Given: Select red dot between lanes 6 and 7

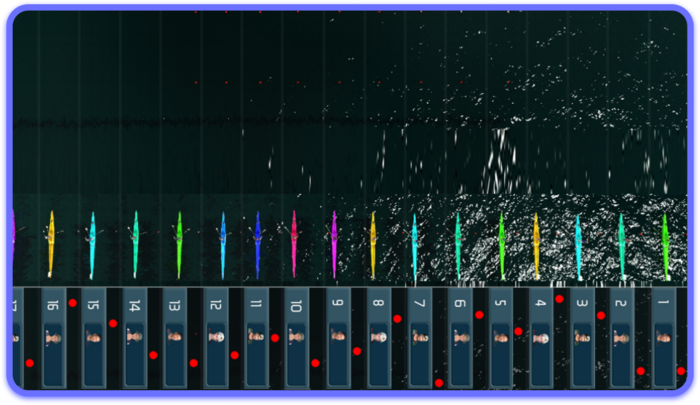Looking at the screenshot, I should tap(439, 382).
